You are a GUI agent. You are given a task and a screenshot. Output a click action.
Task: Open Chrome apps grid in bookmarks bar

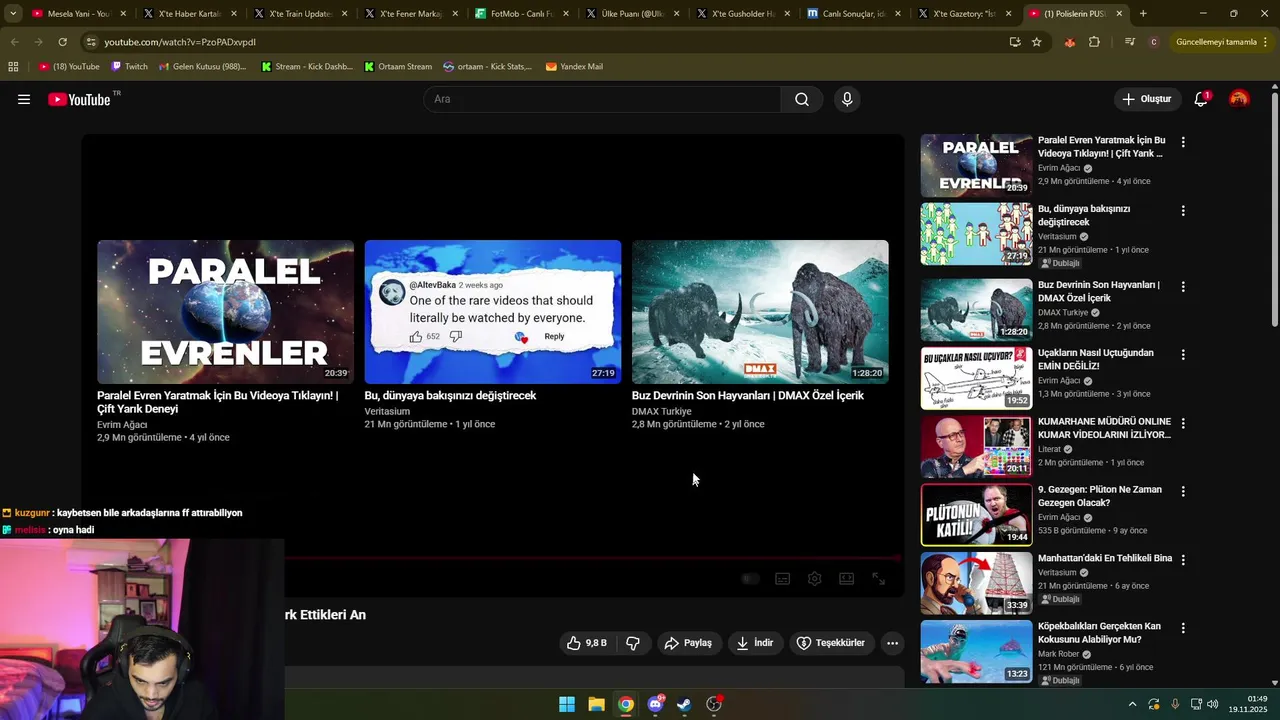pyautogui.click(x=13, y=67)
